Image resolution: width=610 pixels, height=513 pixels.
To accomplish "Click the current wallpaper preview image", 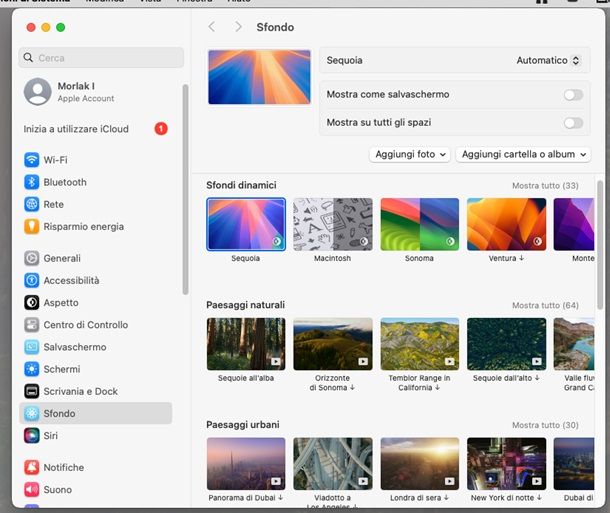I will click(x=259, y=77).
